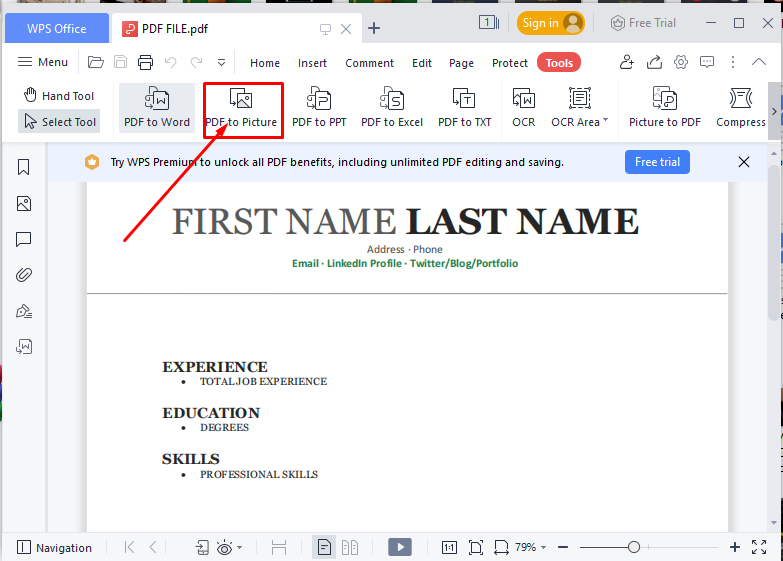Fit page to window
This screenshot has width=783, height=561.
[x=475, y=548]
